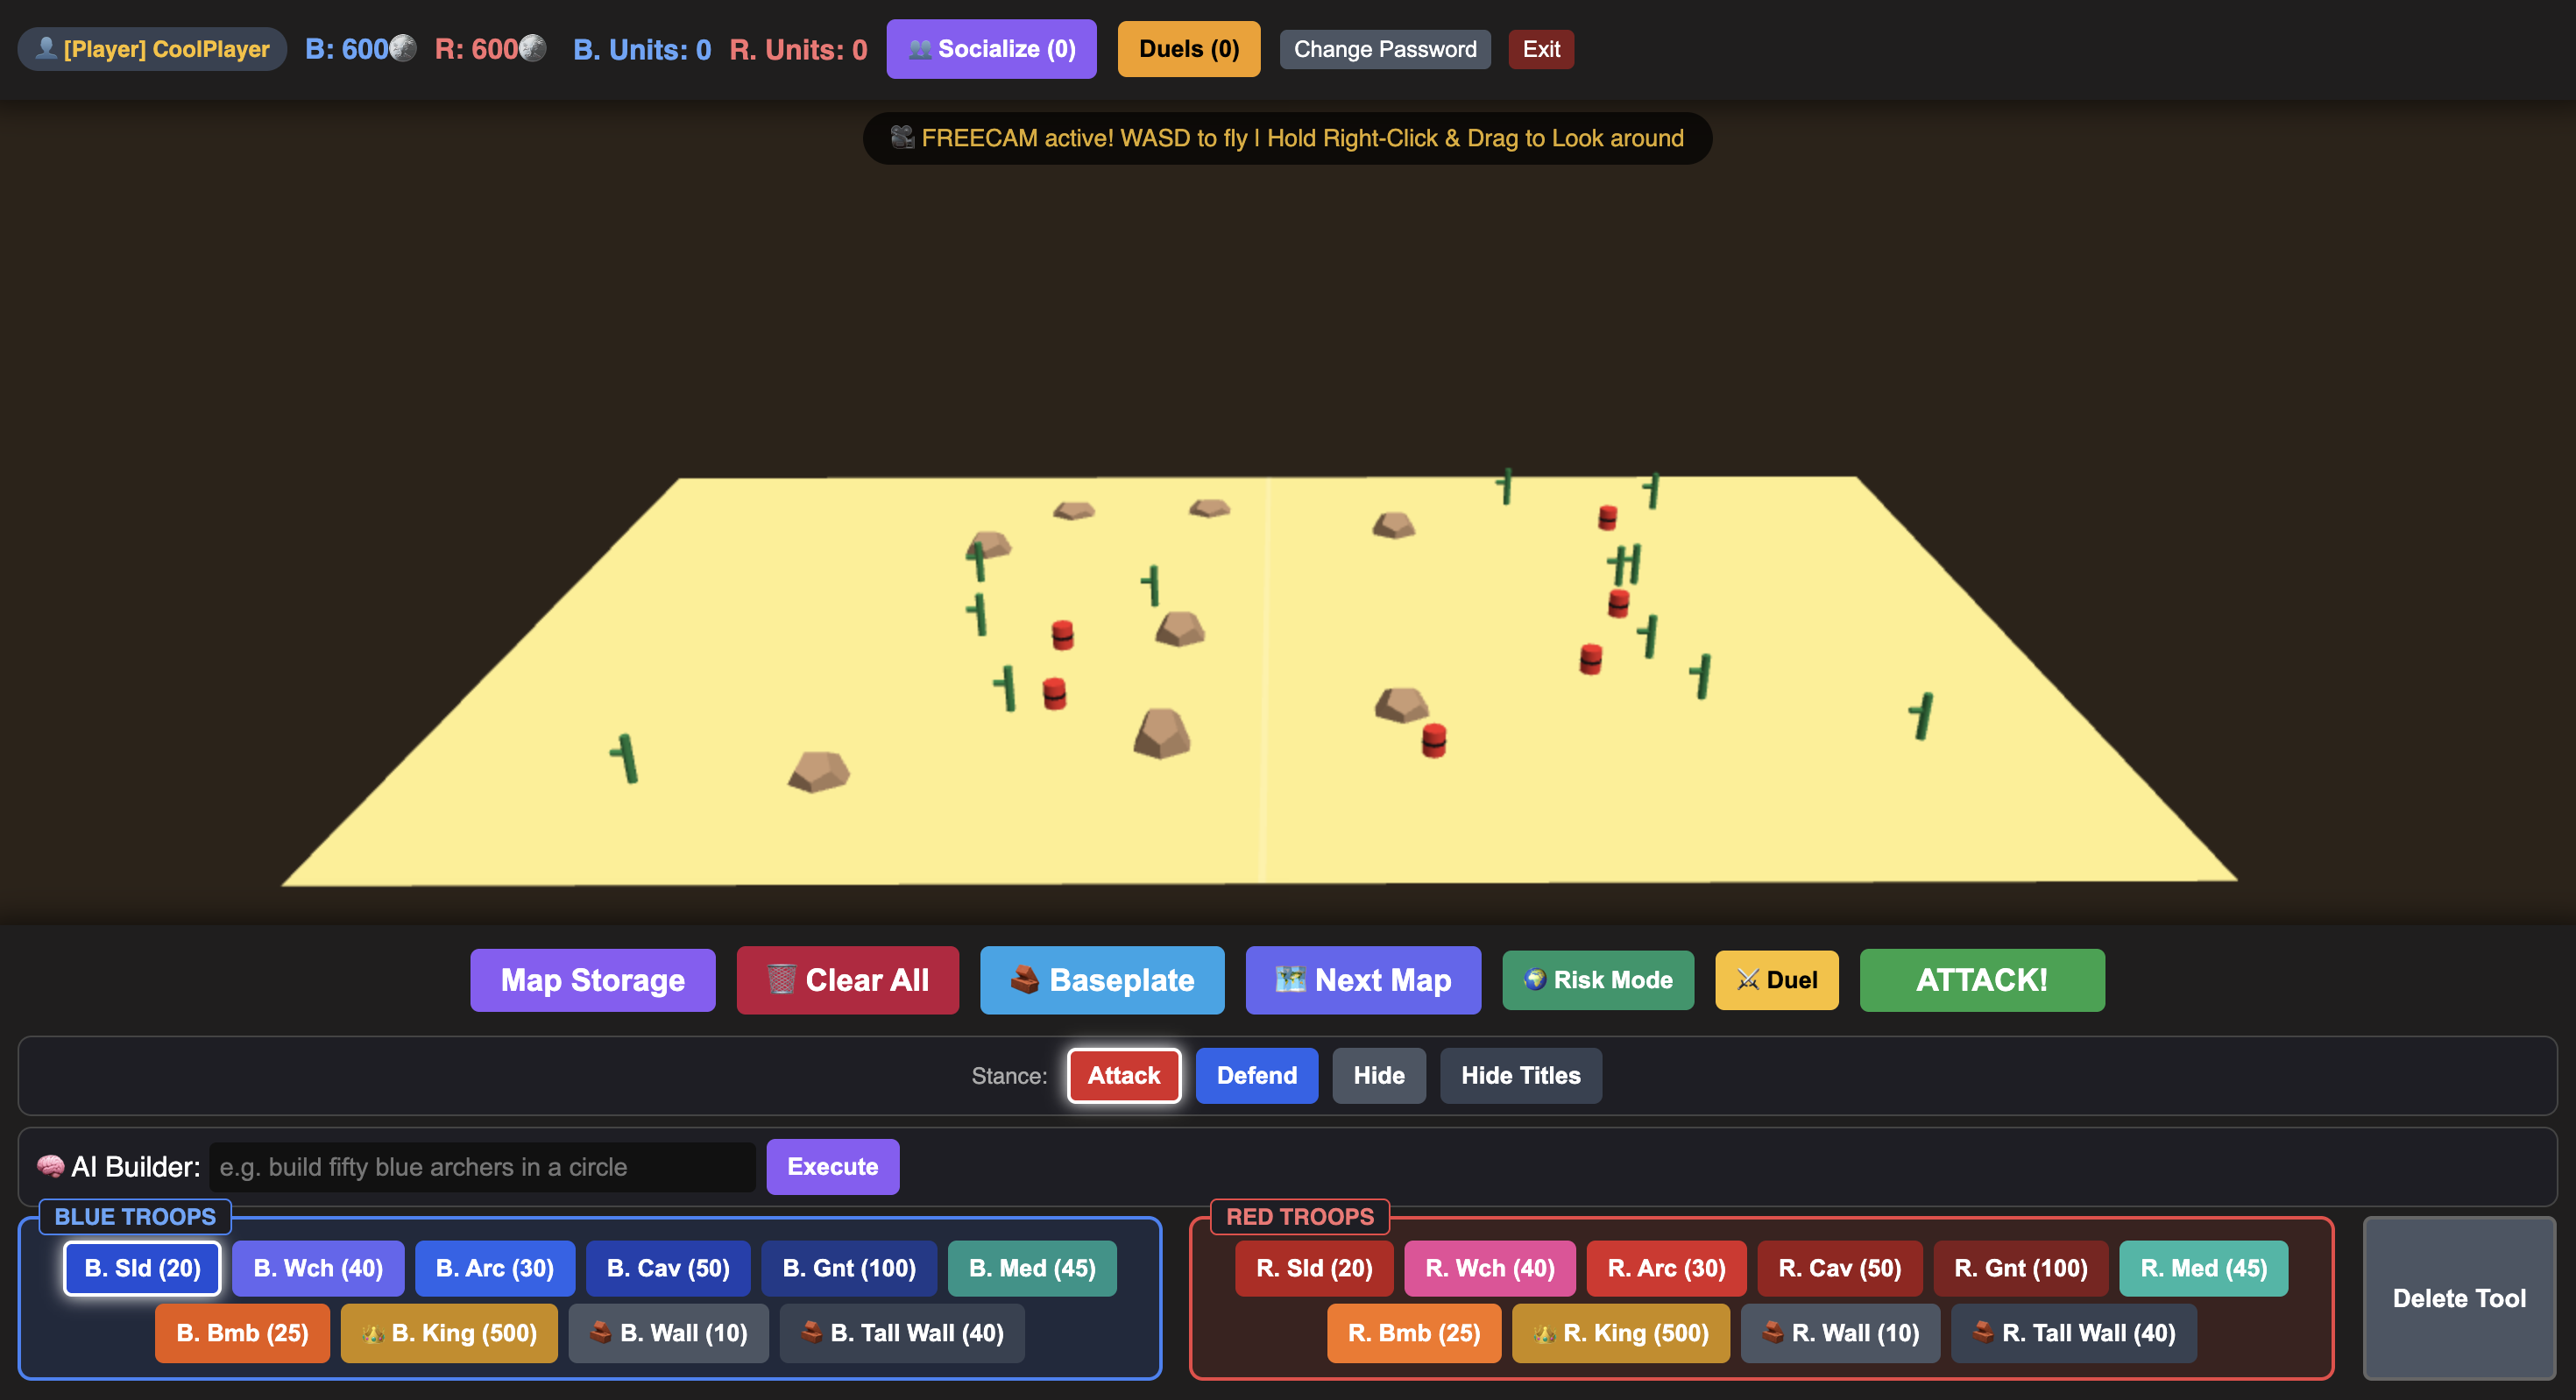Set stance to Attack
The width and height of the screenshot is (2576, 1400).
[1124, 1076]
